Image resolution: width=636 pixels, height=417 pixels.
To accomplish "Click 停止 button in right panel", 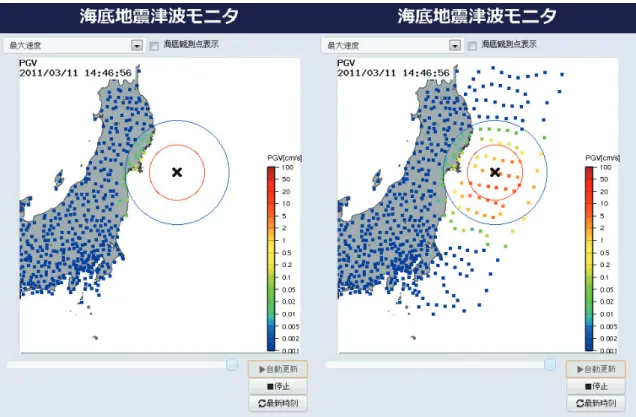I will click(x=596, y=386).
